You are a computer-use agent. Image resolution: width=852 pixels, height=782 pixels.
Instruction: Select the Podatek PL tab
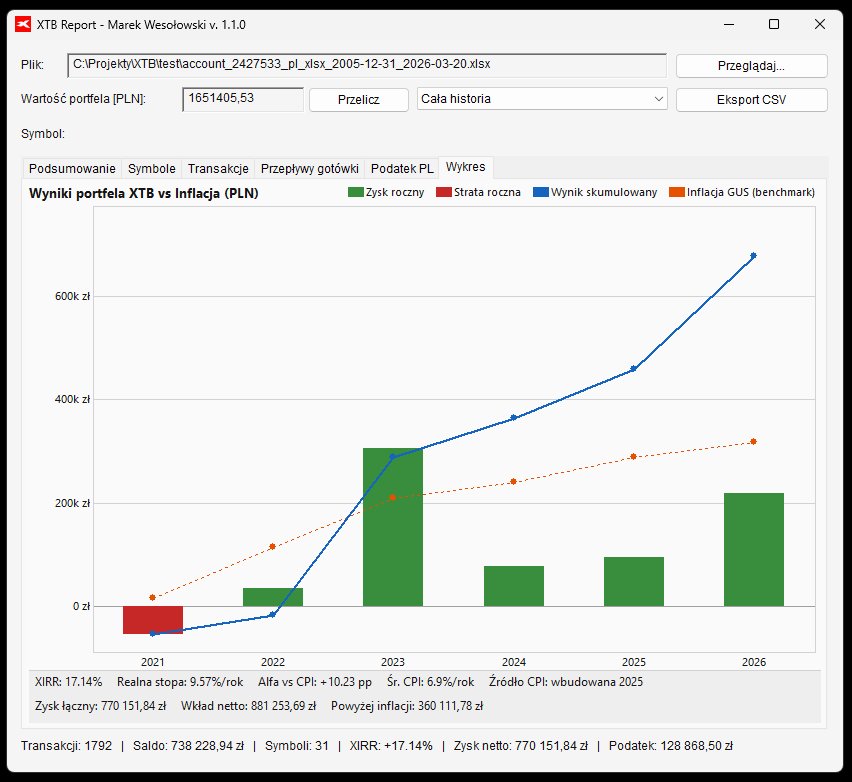(x=402, y=168)
